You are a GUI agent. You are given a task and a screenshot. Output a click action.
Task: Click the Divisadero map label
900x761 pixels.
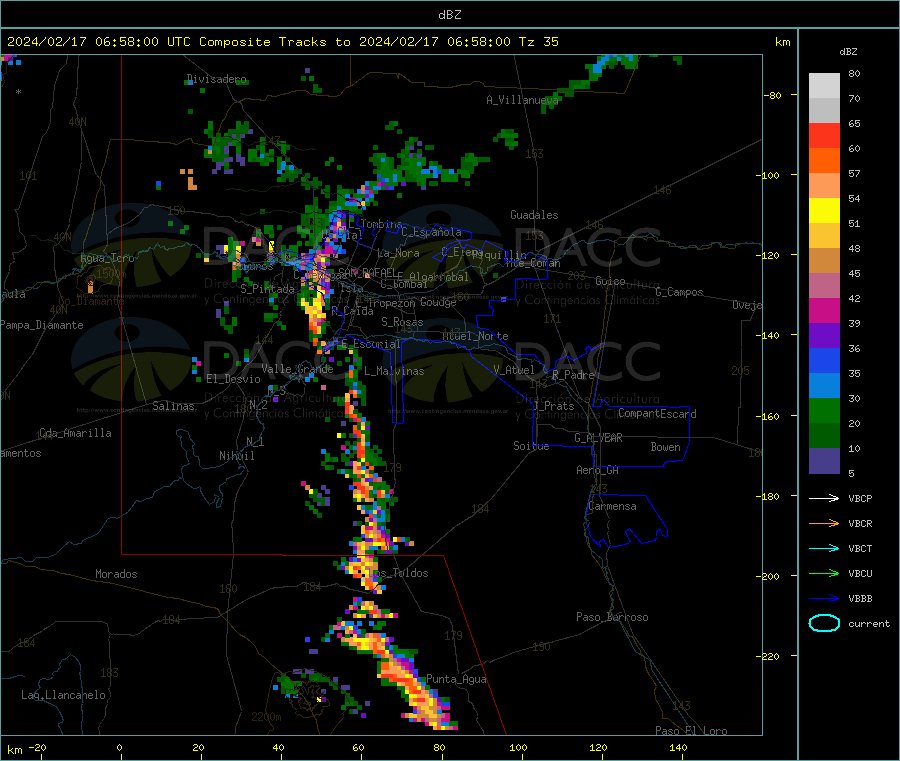click(216, 79)
